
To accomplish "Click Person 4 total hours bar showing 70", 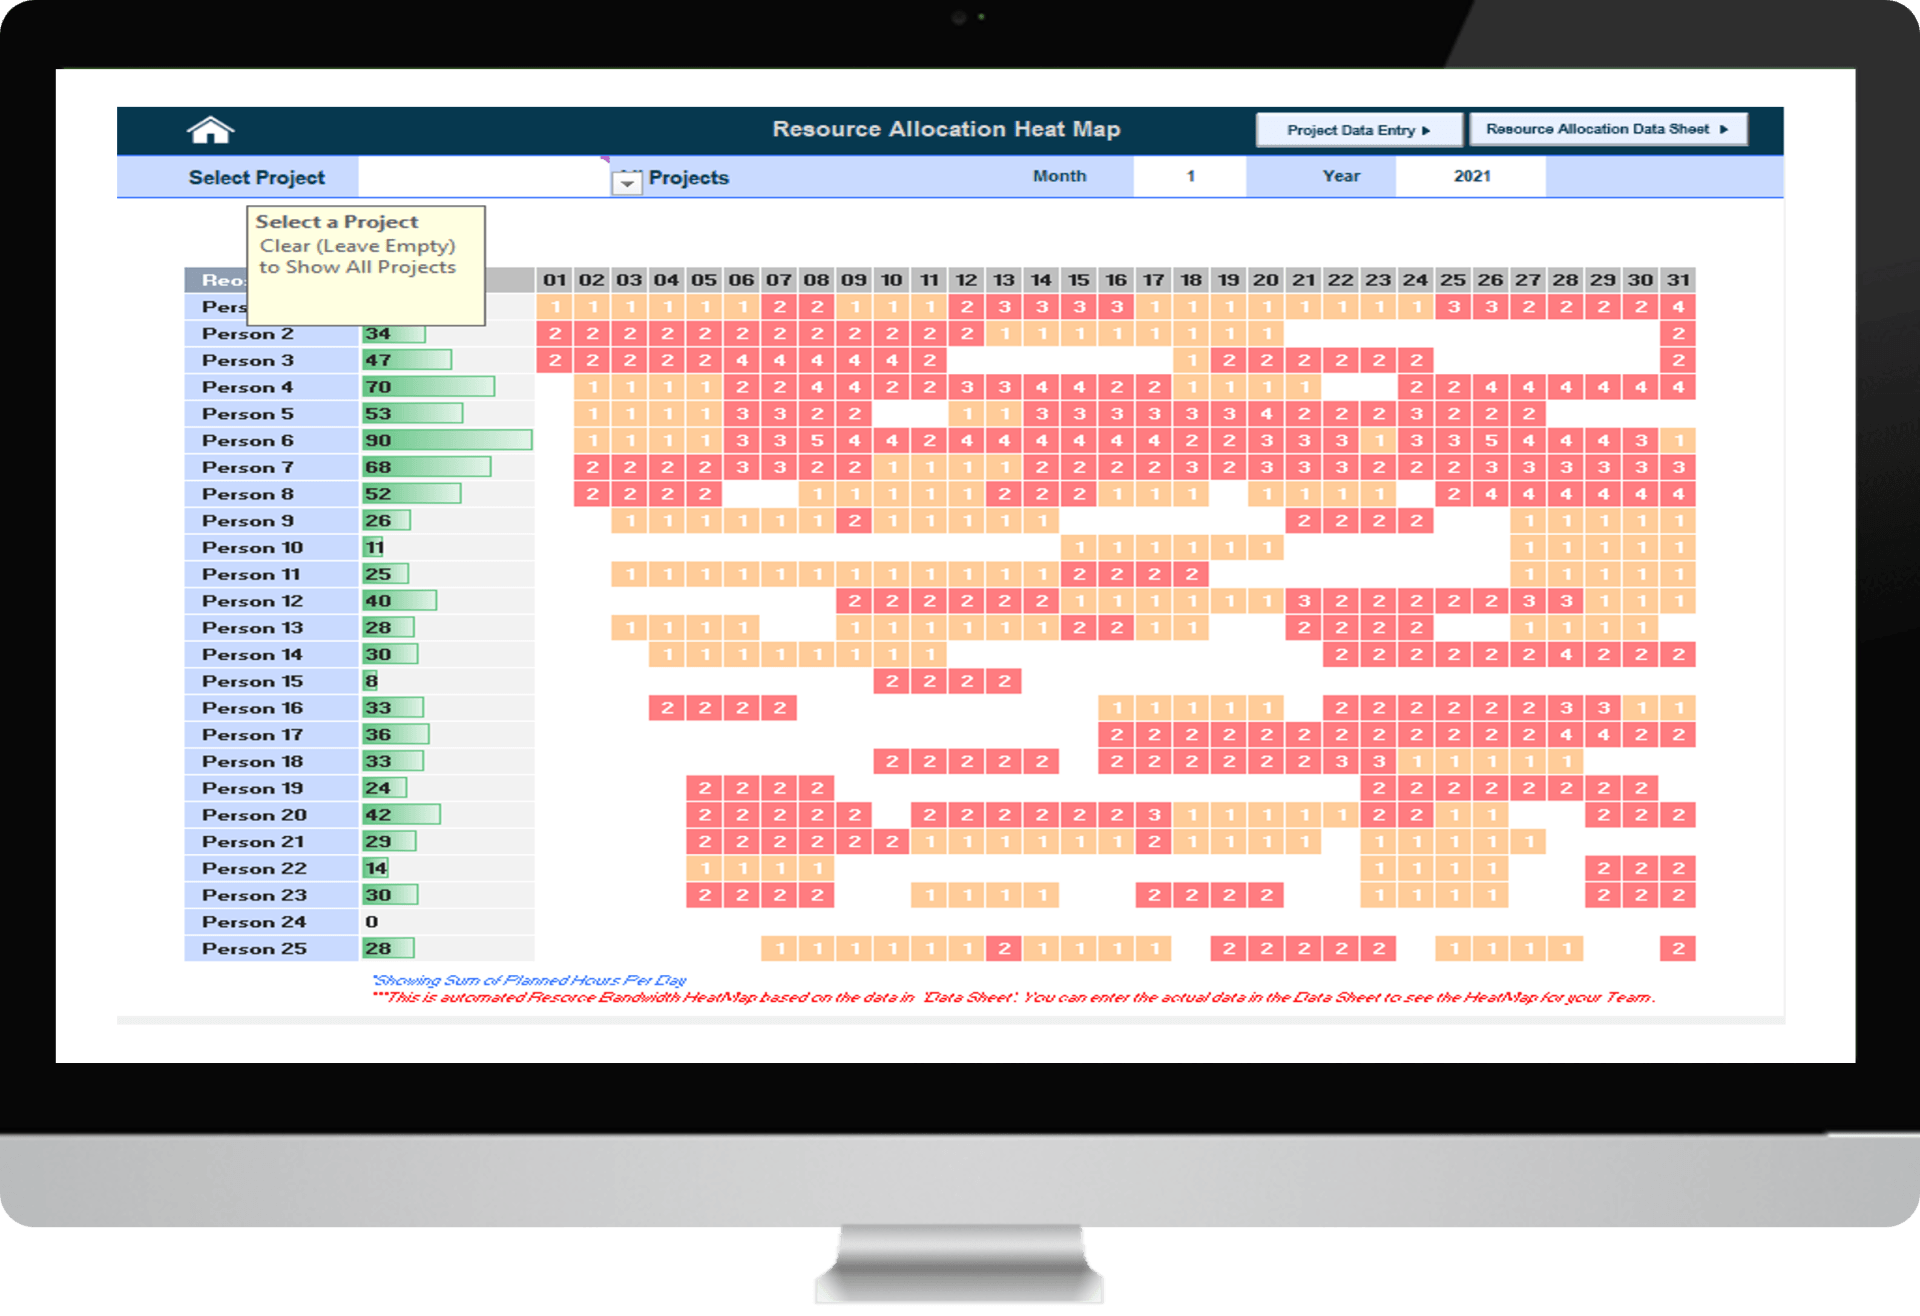I will tap(428, 387).
